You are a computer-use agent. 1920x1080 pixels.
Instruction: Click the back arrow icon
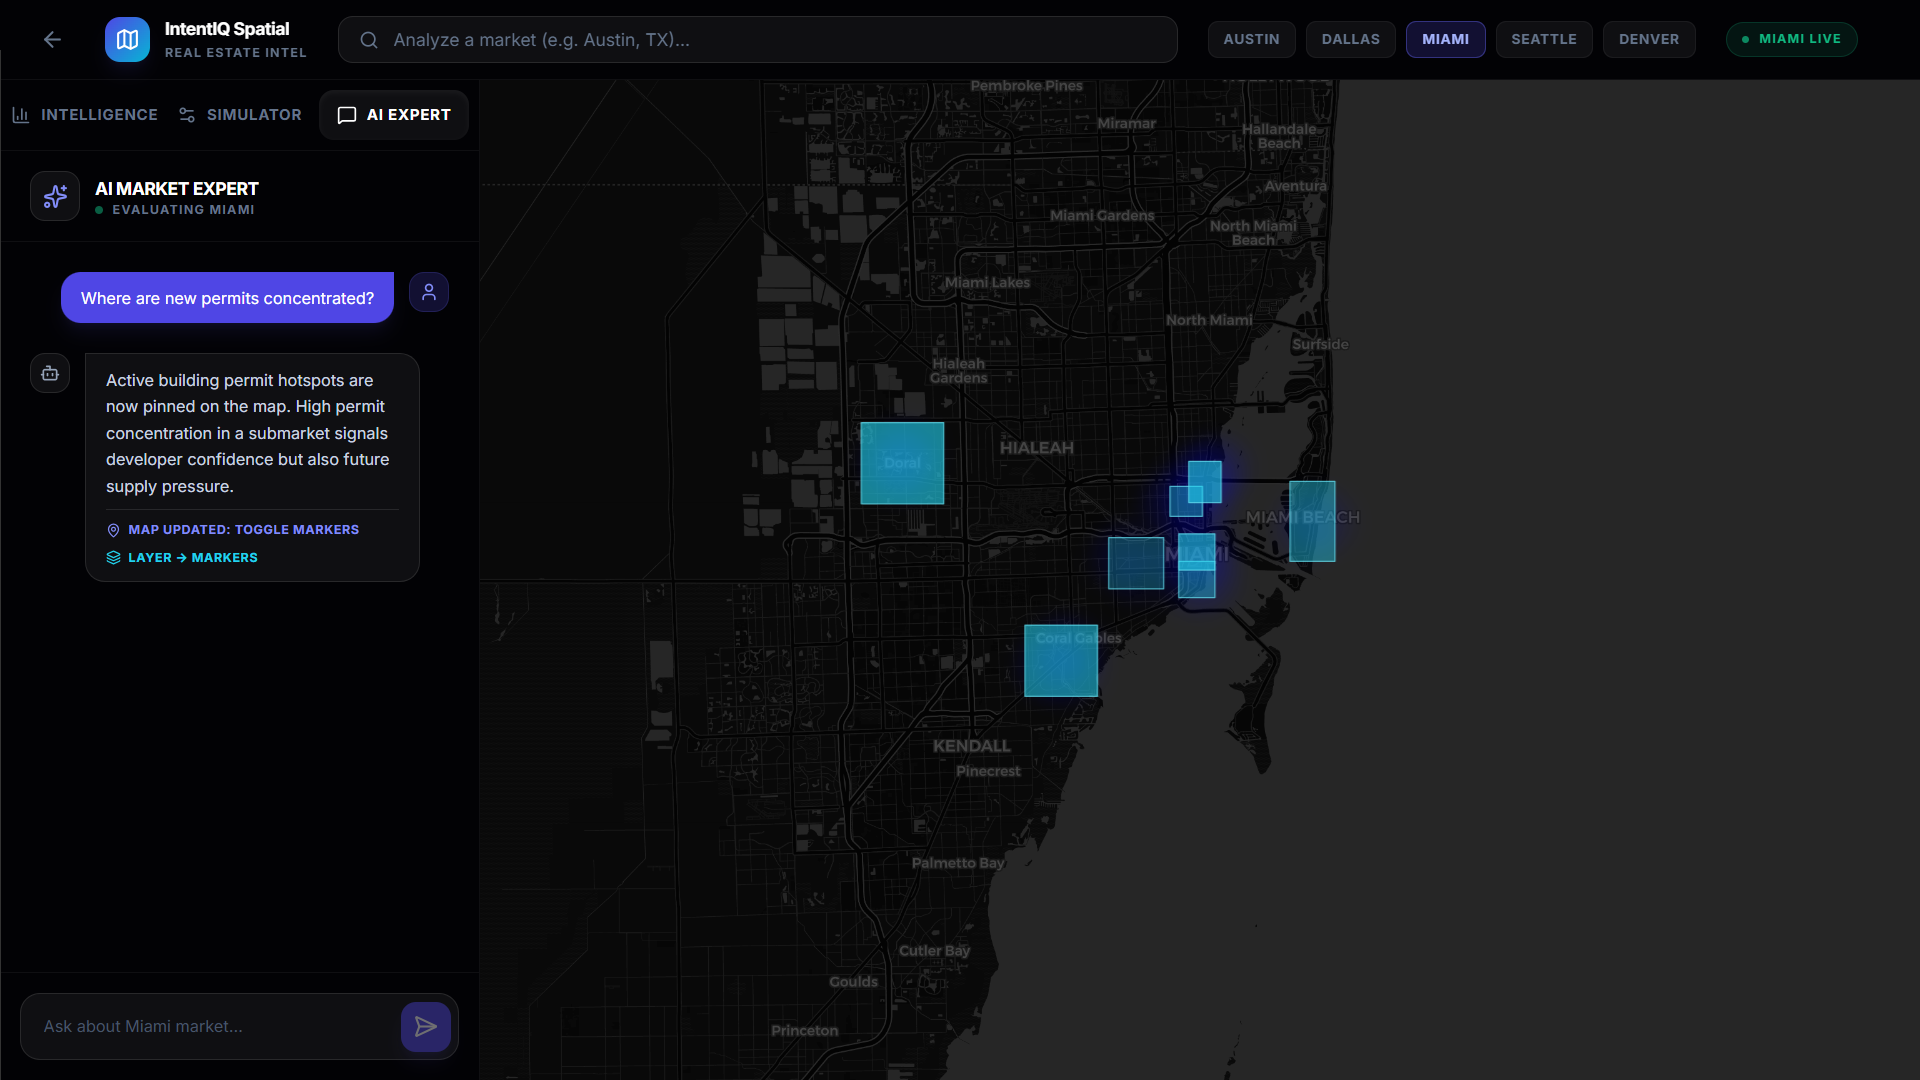coord(52,39)
